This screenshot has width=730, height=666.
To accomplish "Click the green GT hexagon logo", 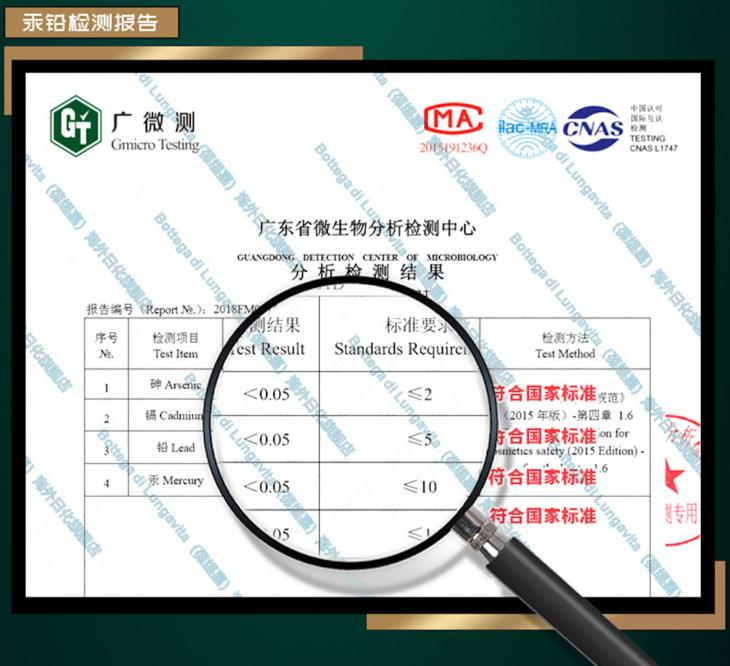I will [x=76, y=126].
